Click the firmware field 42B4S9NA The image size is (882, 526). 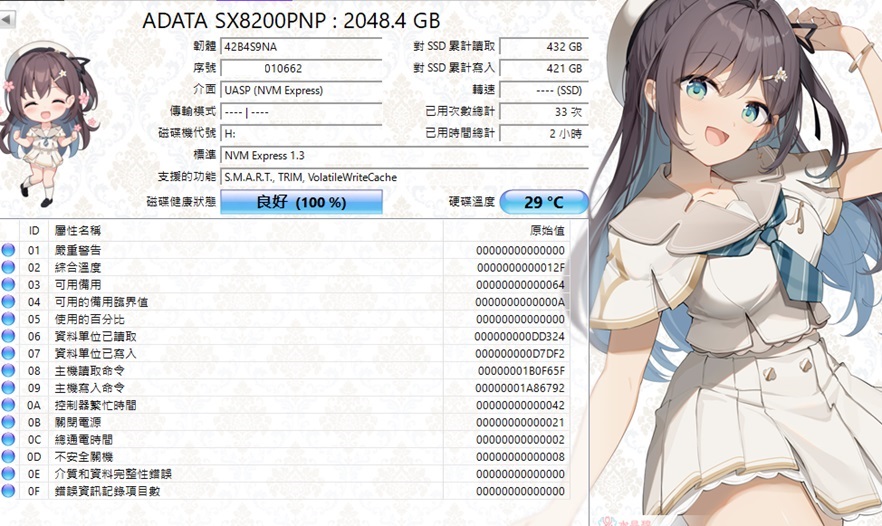pyautogui.click(x=301, y=47)
